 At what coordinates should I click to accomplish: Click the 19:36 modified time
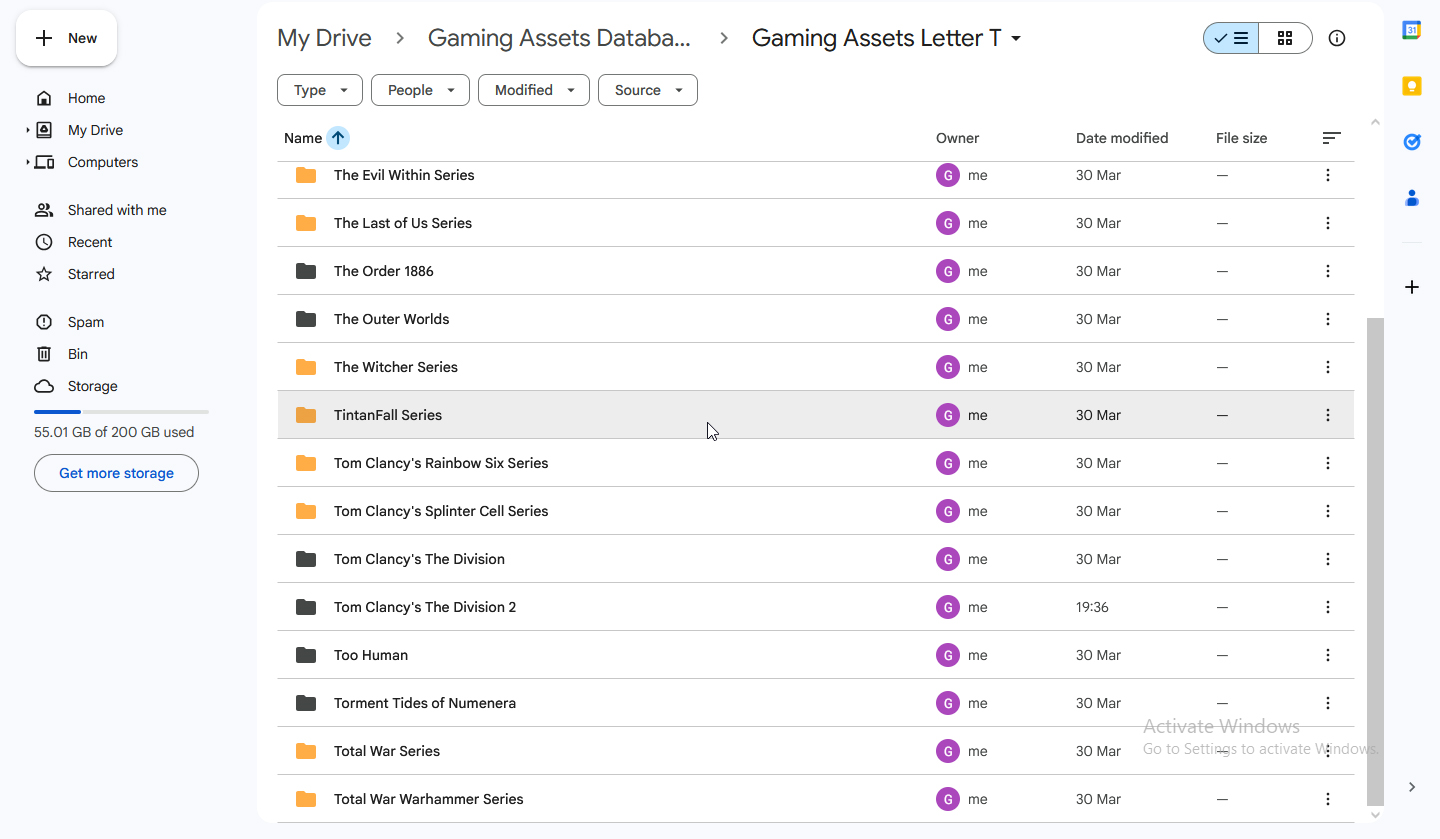point(1092,607)
